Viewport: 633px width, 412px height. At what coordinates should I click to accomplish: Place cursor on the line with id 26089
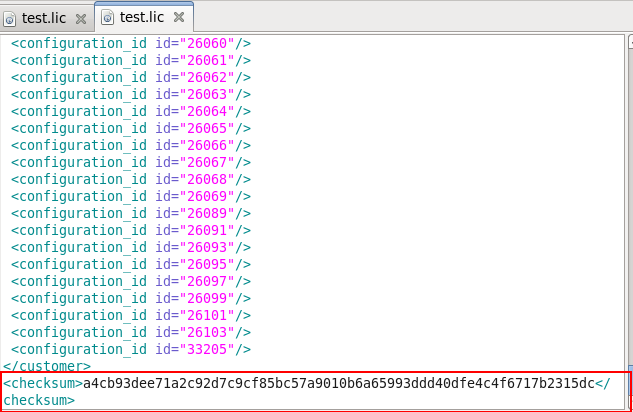130,213
